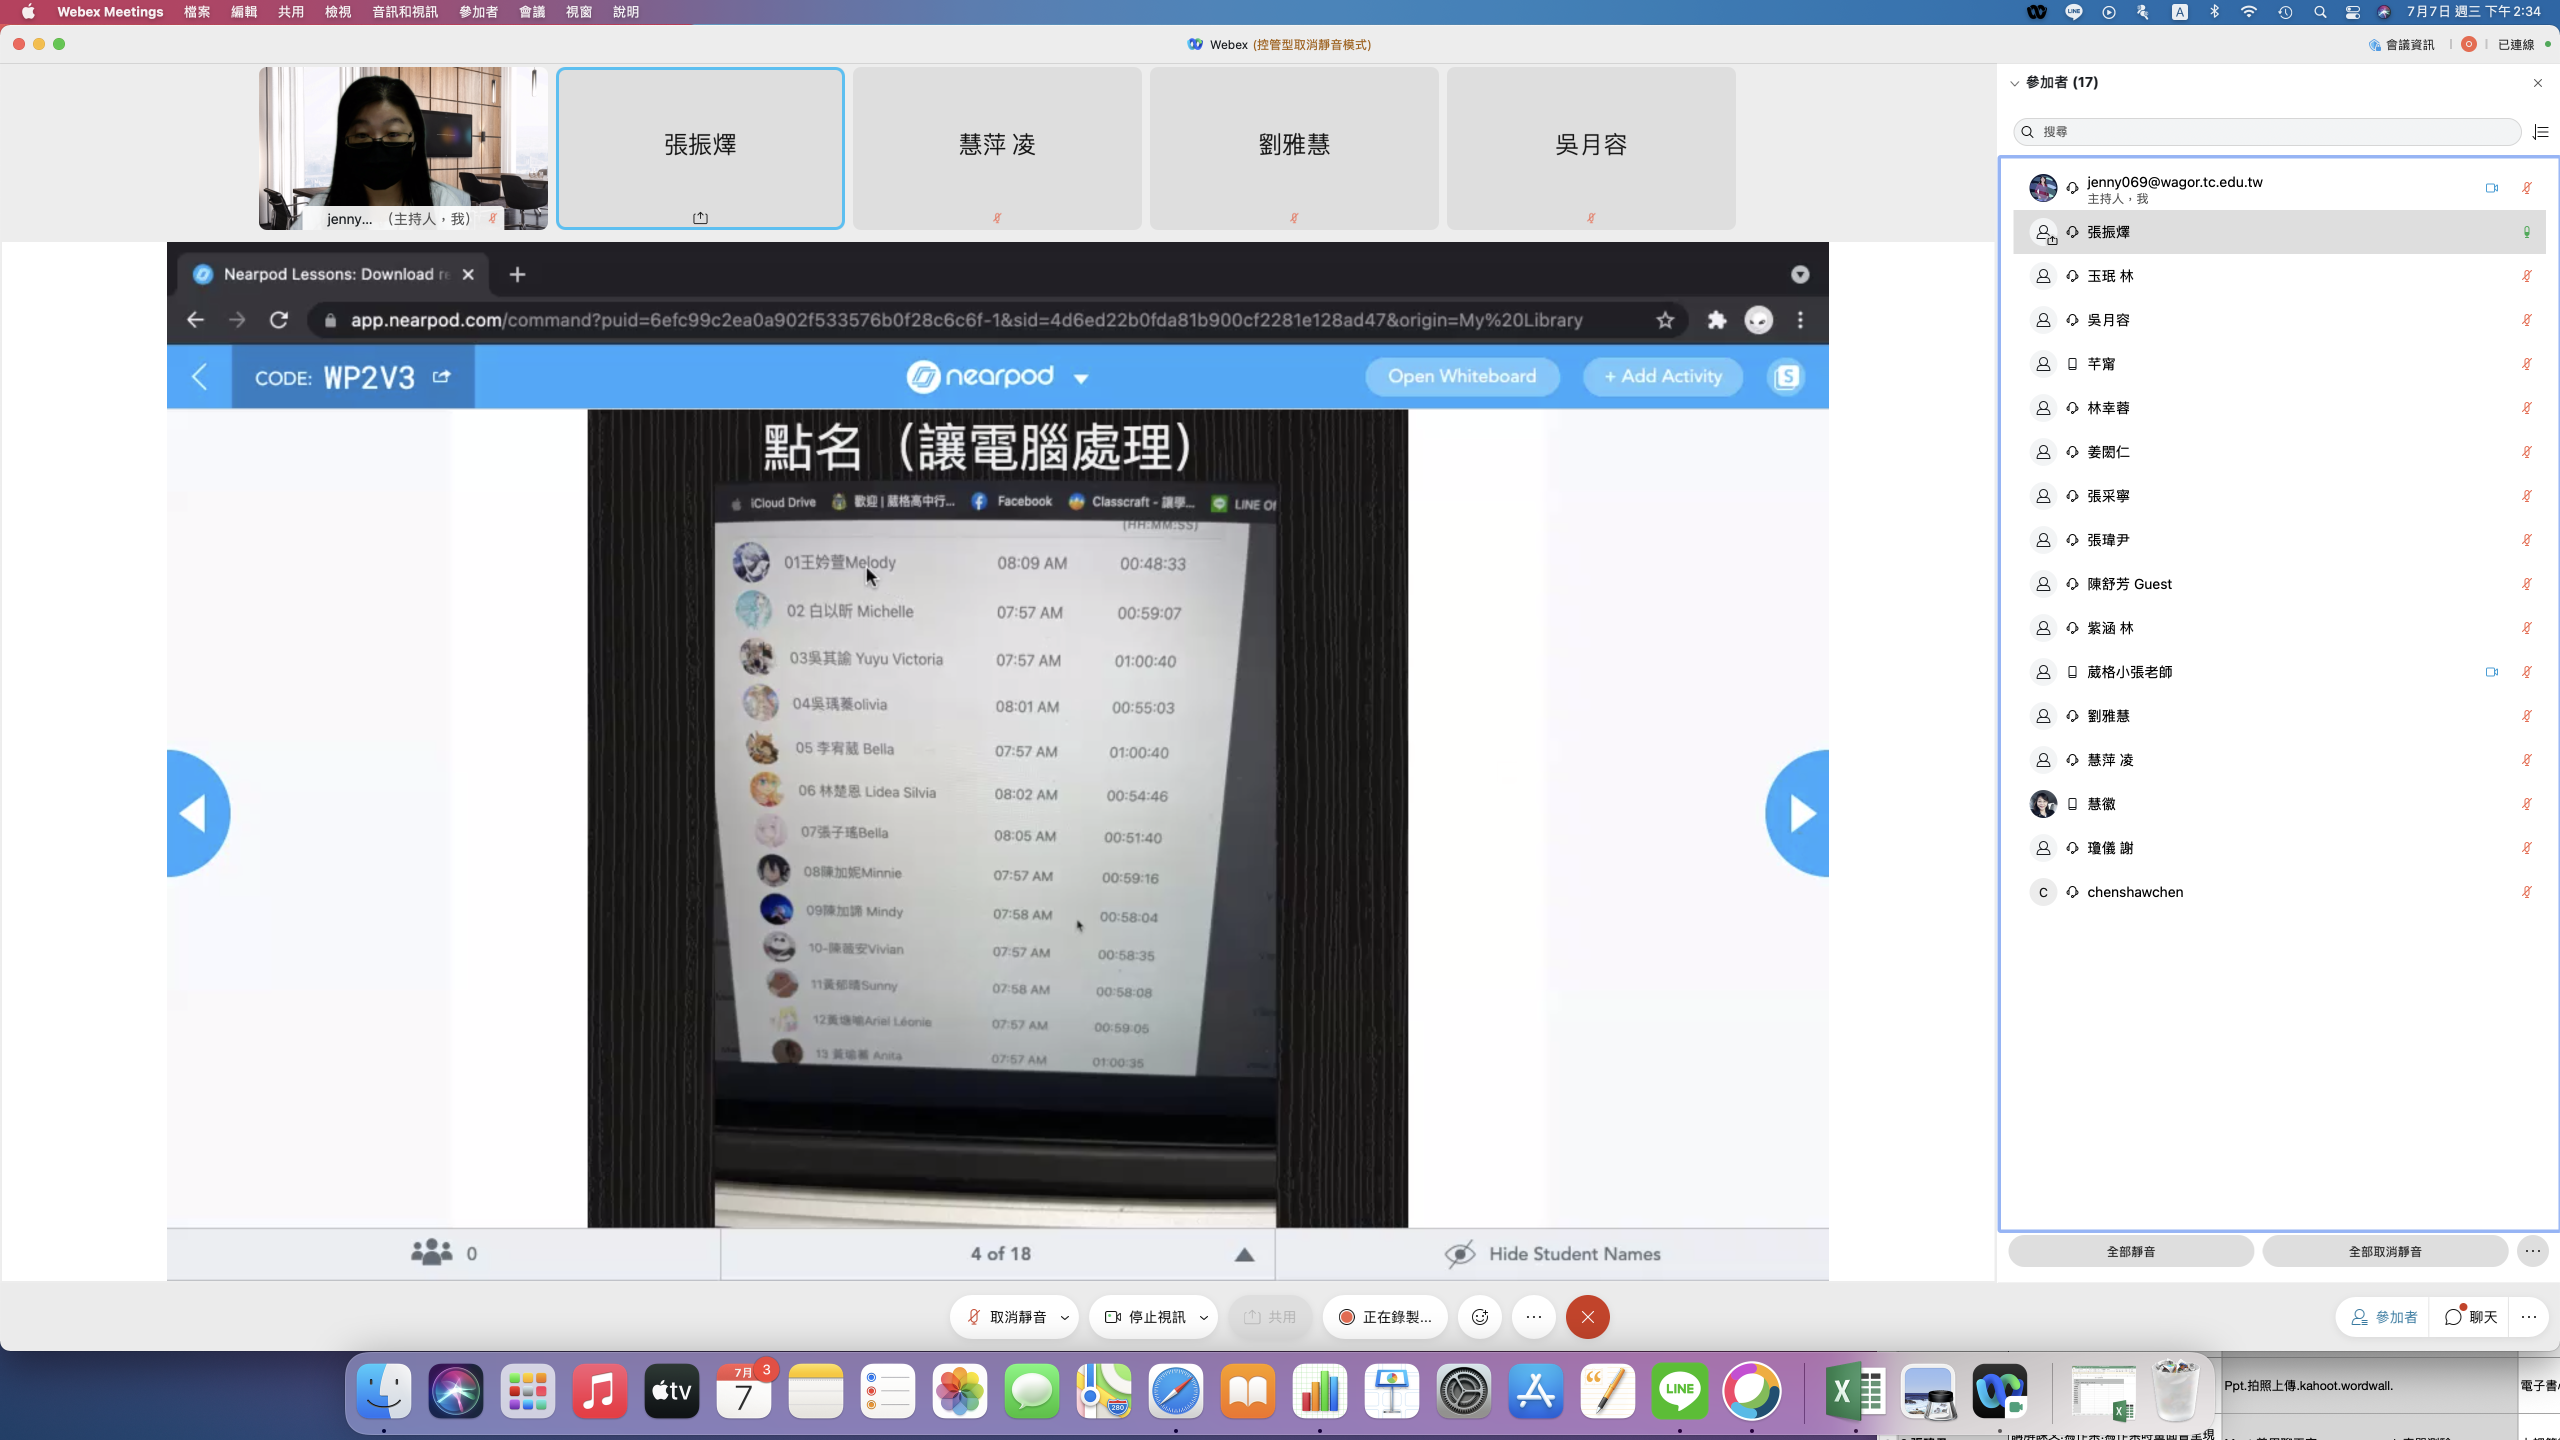2560x1440 pixels.
Task: Unmute my microphone with 取消靜音 button
Action: [1006, 1317]
